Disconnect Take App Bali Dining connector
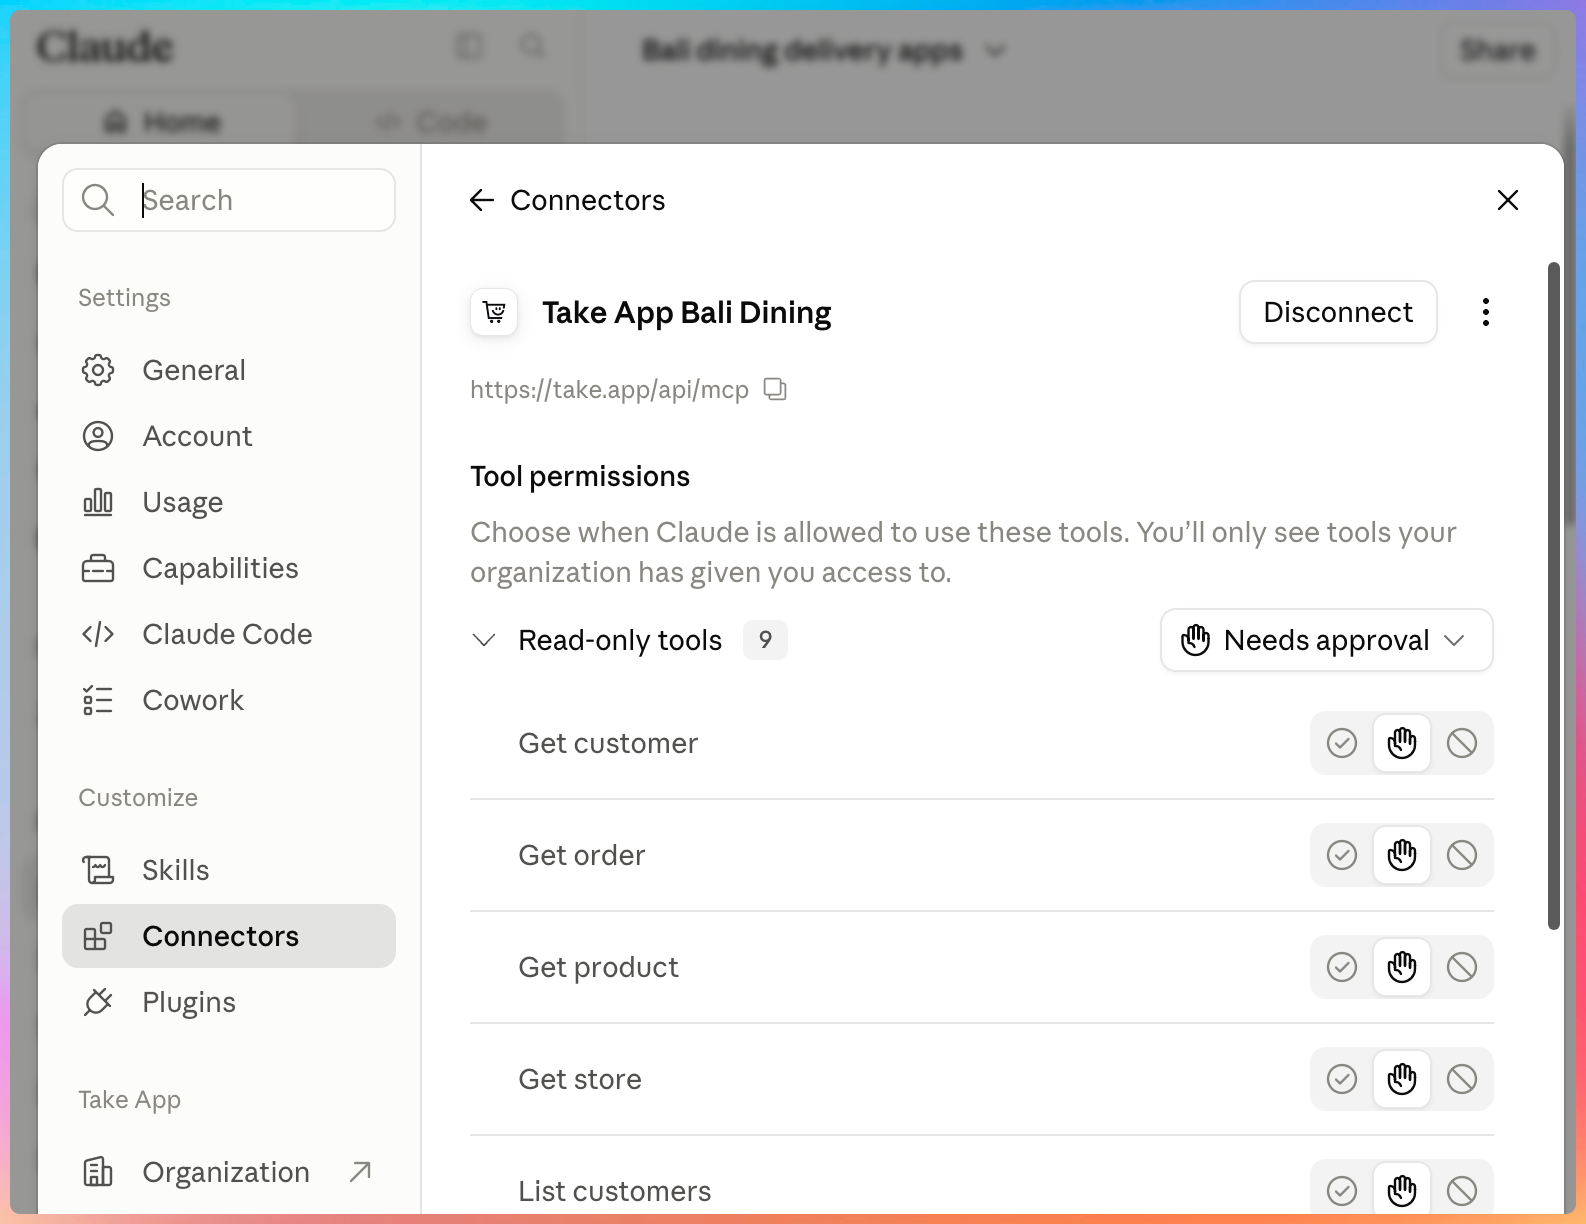Image resolution: width=1586 pixels, height=1224 pixels. coord(1338,312)
